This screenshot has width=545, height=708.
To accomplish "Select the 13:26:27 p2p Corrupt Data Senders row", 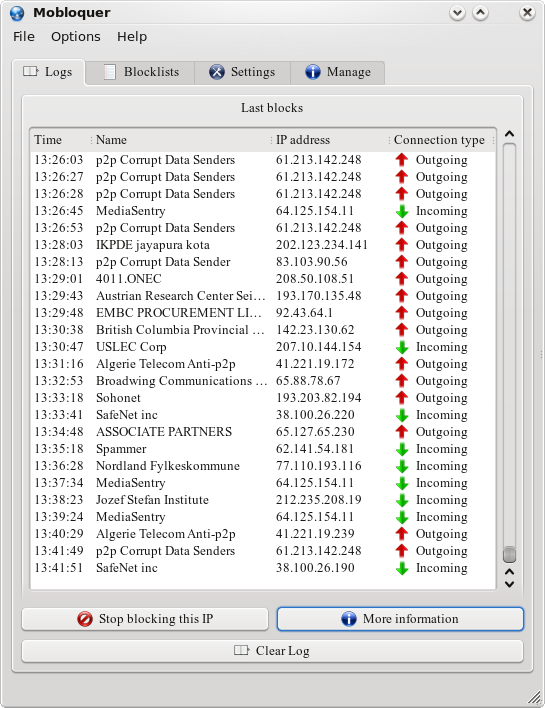I will click(263, 177).
